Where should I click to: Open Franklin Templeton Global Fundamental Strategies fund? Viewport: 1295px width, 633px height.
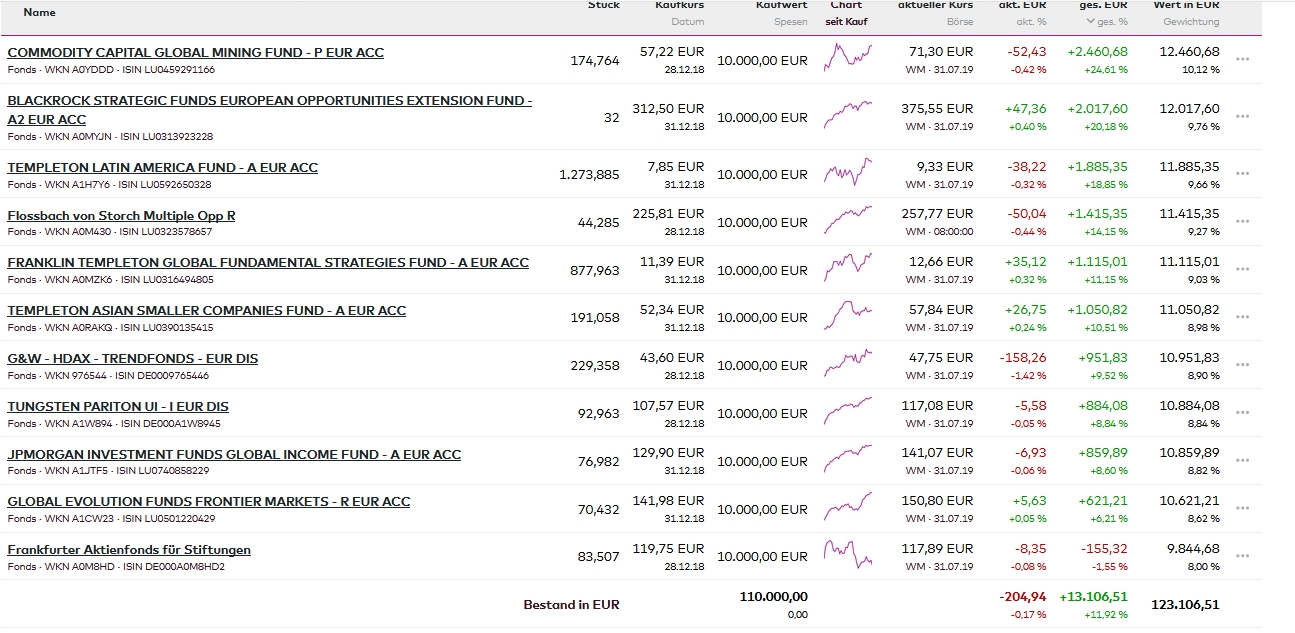point(268,263)
